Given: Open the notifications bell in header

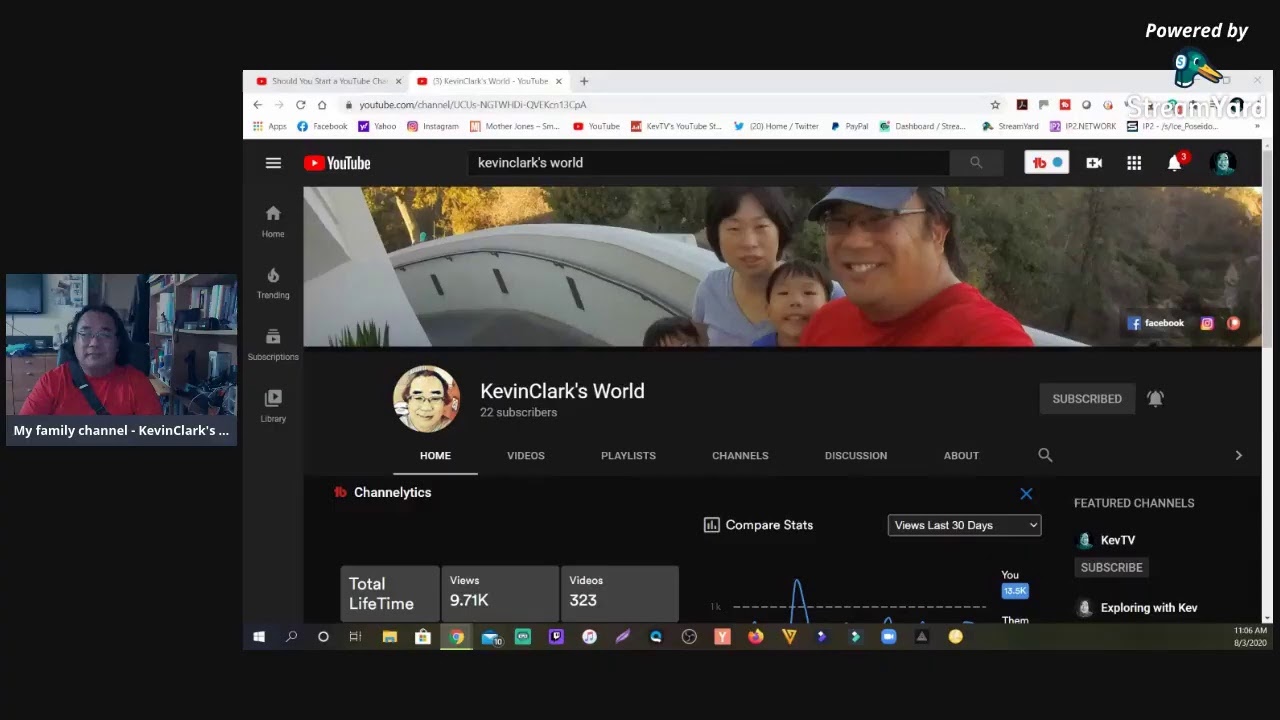Looking at the screenshot, I should [x=1175, y=162].
